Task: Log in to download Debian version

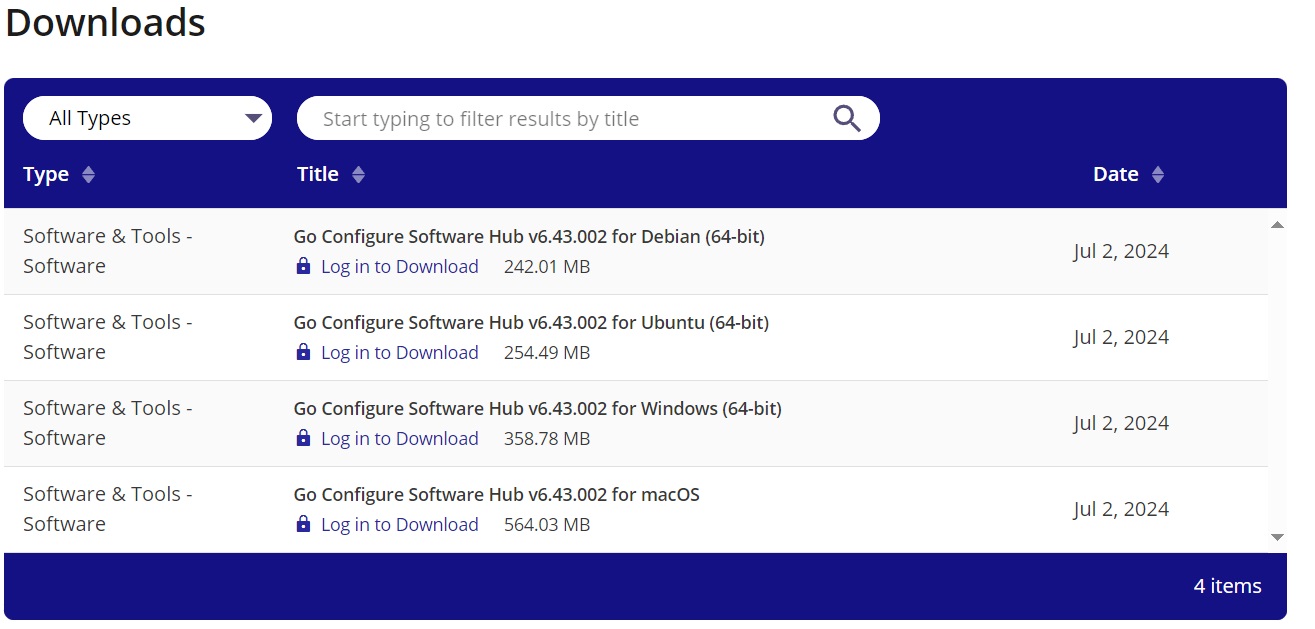Action: (x=399, y=267)
